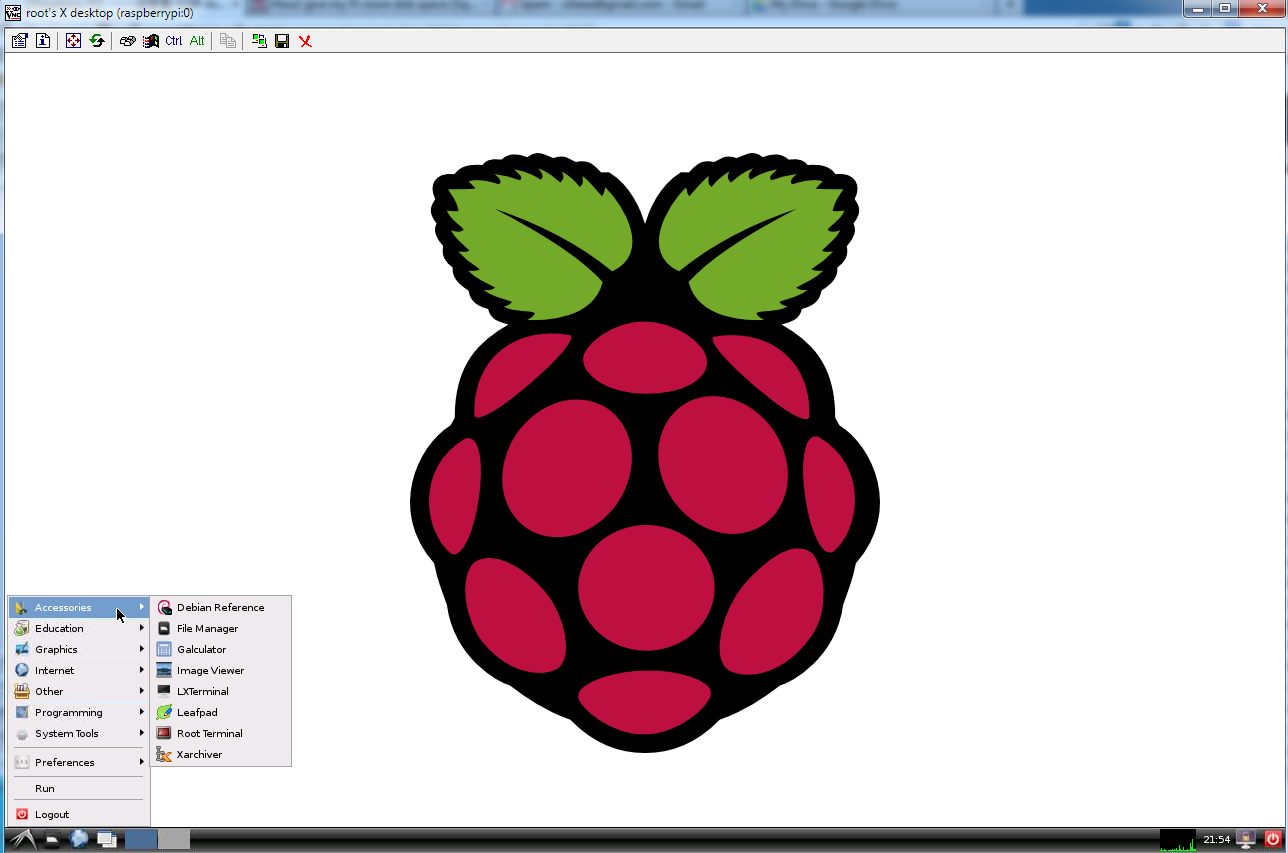Screen dimensions: 1288x853
Task: Start a new VNC connection icon
Action: point(259,41)
